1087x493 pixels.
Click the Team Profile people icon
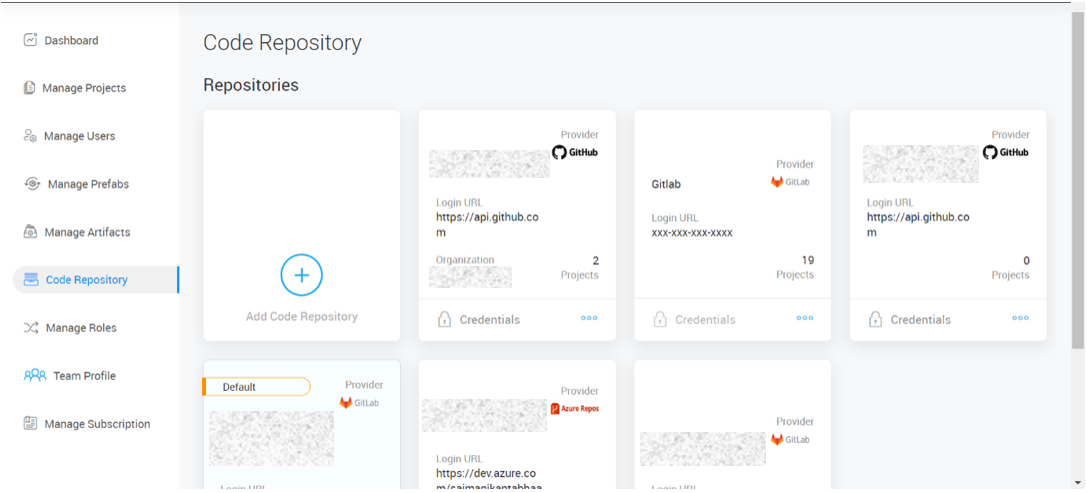(35, 376)
